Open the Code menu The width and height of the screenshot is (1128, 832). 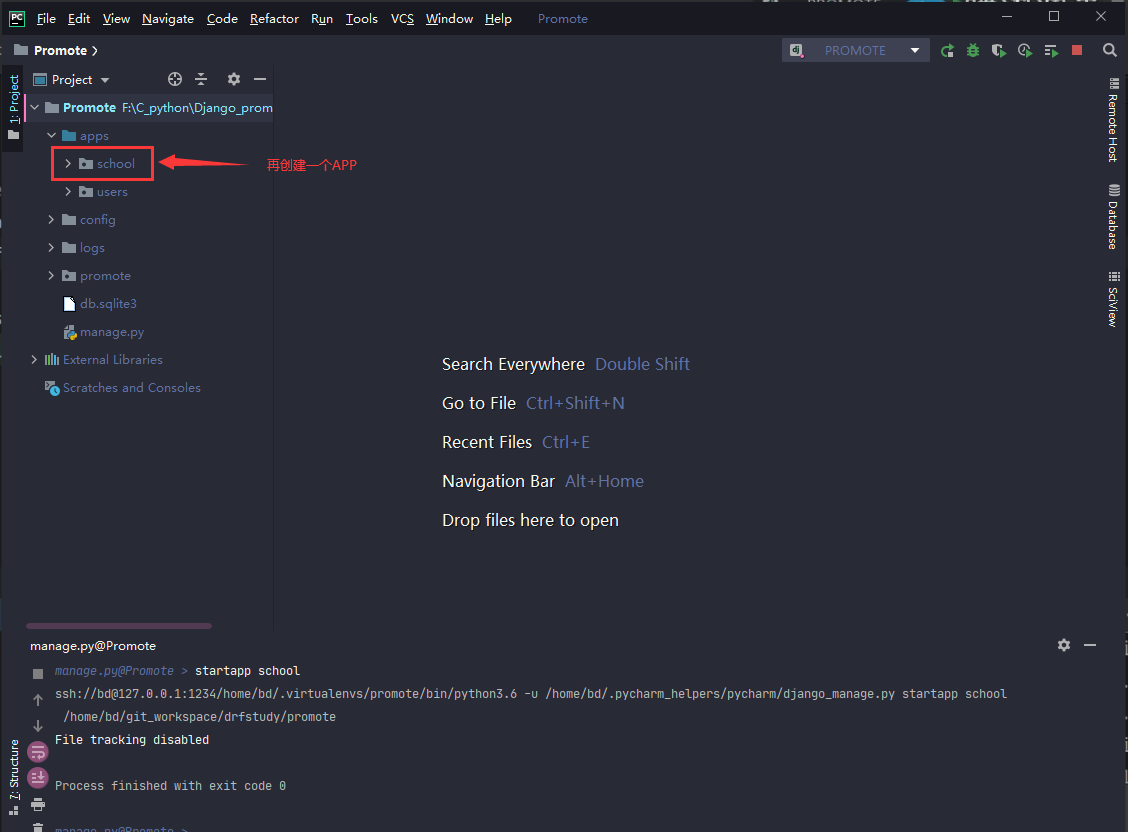(x=222, y=19)
